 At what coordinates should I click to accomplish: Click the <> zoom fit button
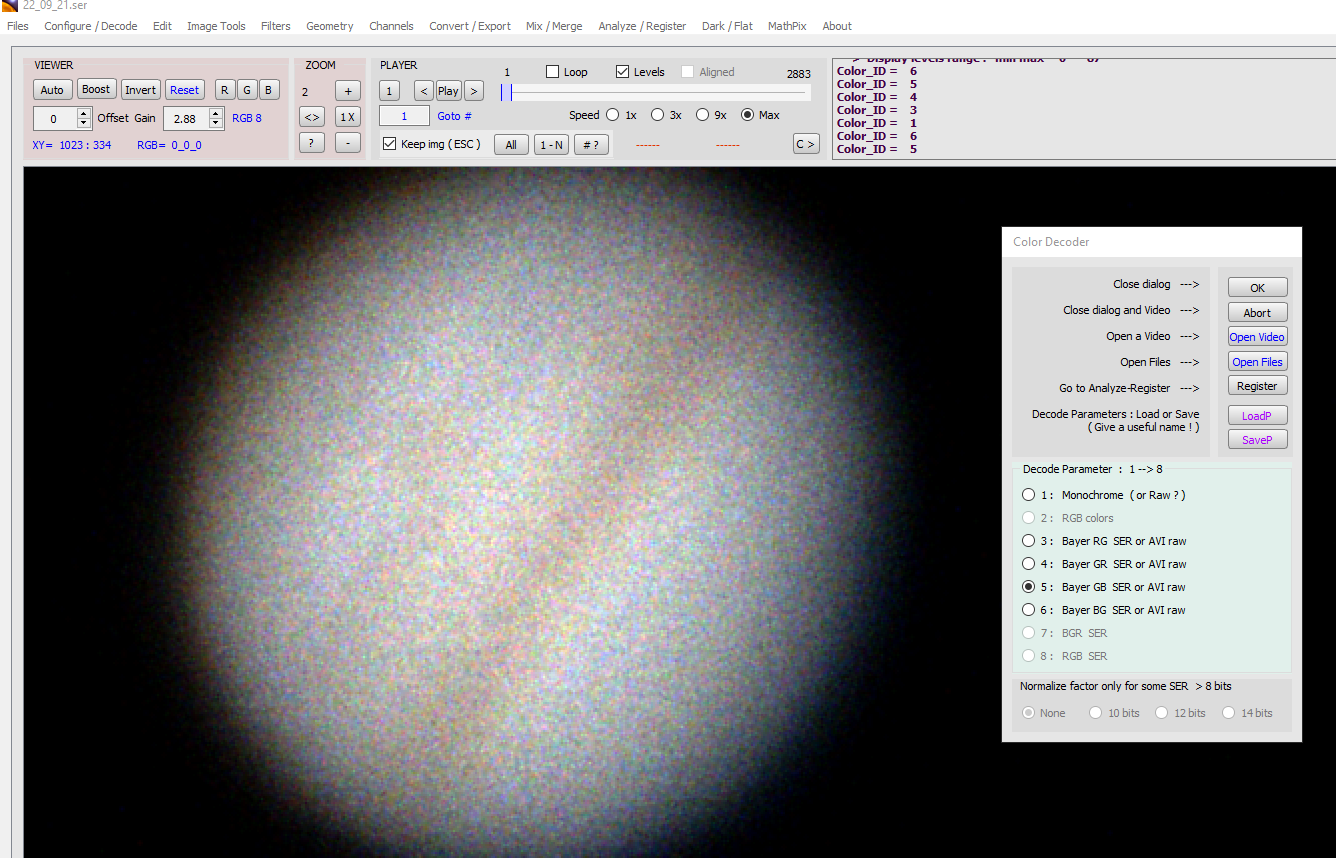coord(312,117)
